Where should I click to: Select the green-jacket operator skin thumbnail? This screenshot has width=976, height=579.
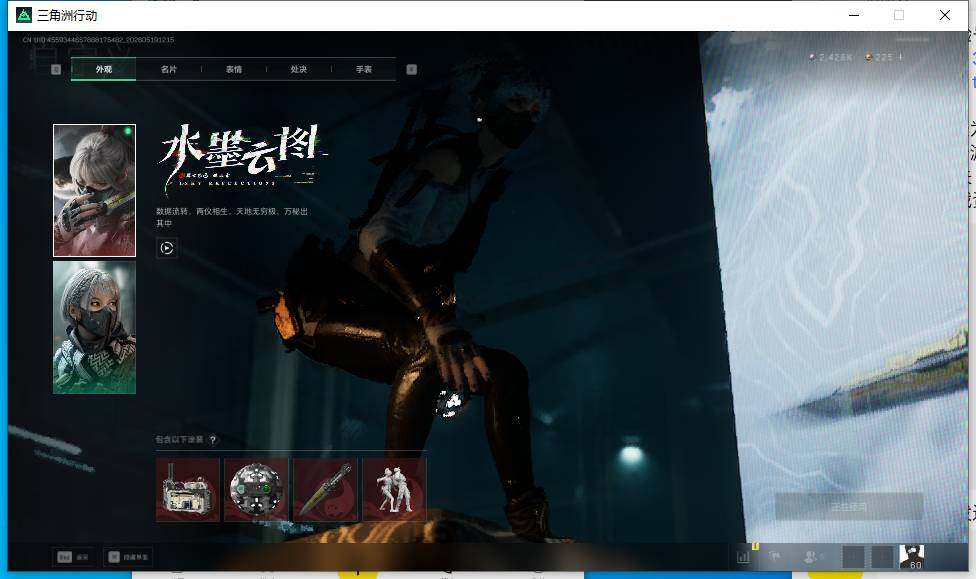[95, 327]
